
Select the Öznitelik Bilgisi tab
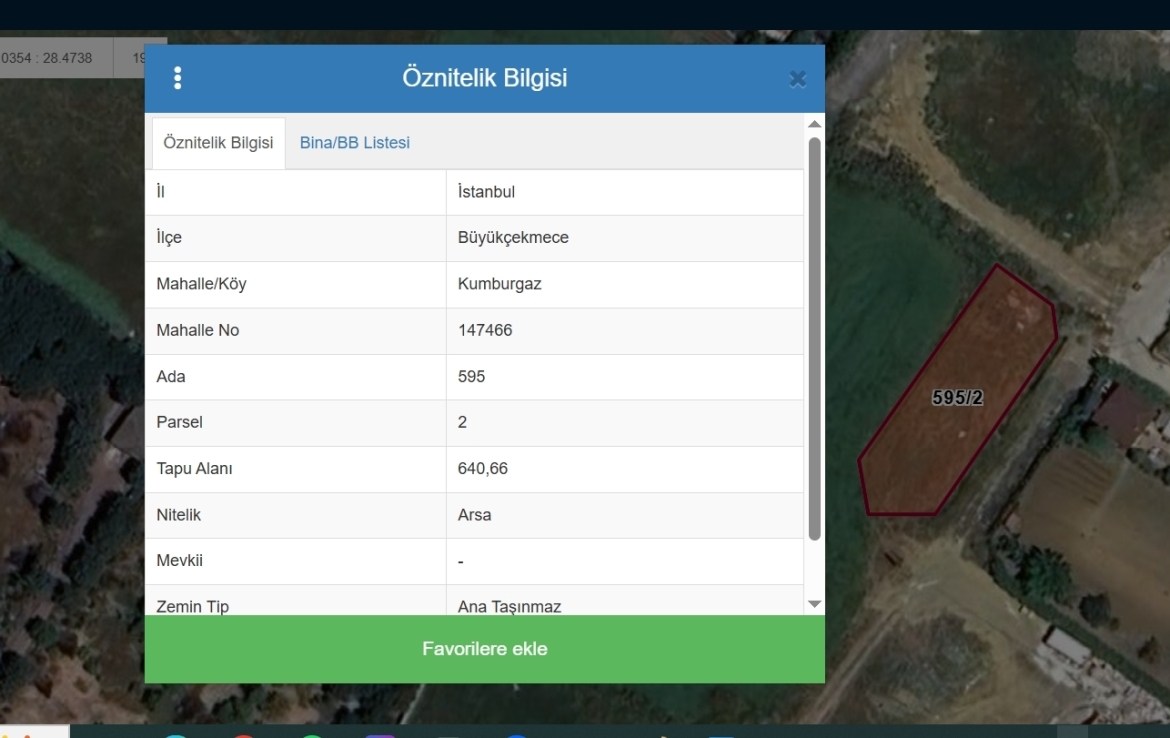pos(218,143)
